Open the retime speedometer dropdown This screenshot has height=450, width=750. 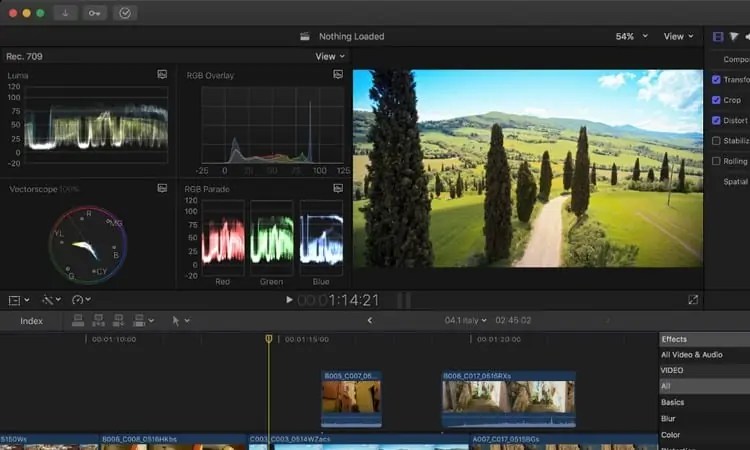(x=81, y=300)
